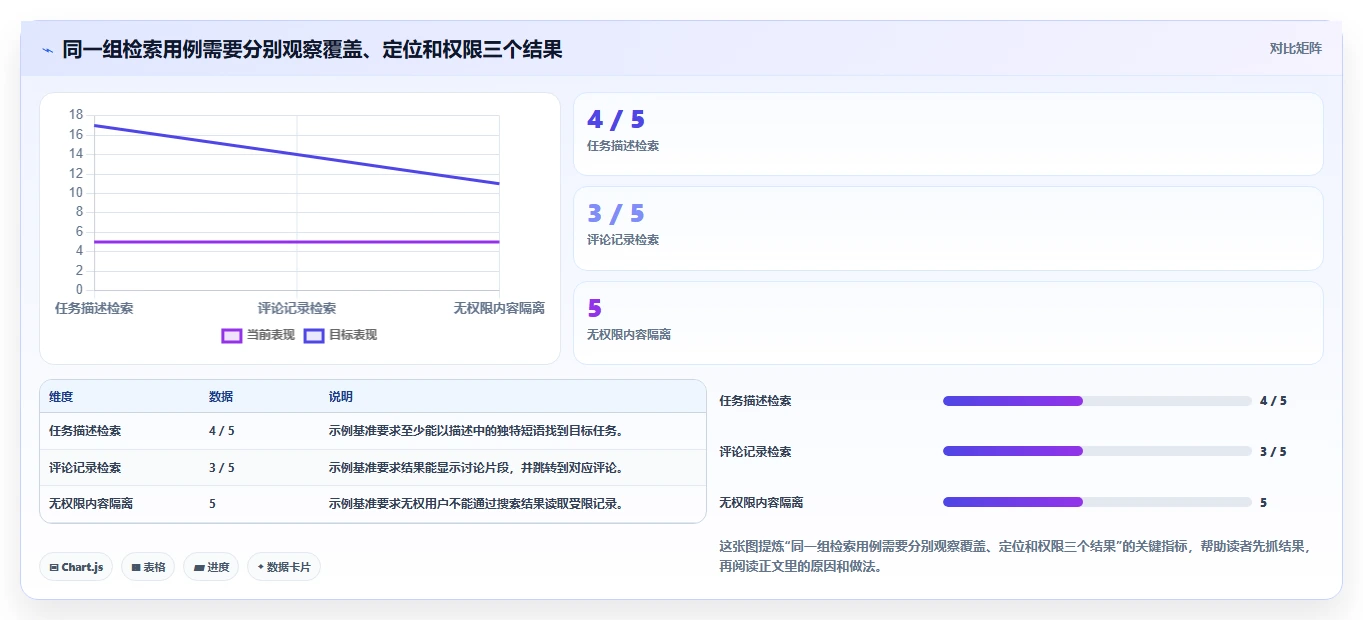1363x620 pixels.
Task: Click the 3 / 5 评论记录检索 stat card
Action: pos(948,228)
